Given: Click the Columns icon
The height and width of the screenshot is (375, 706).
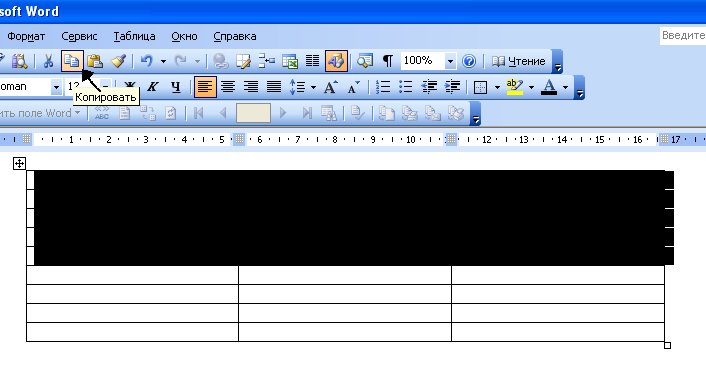Looking at the screenshot, I should pyautogui.click(x=312, y=61).
